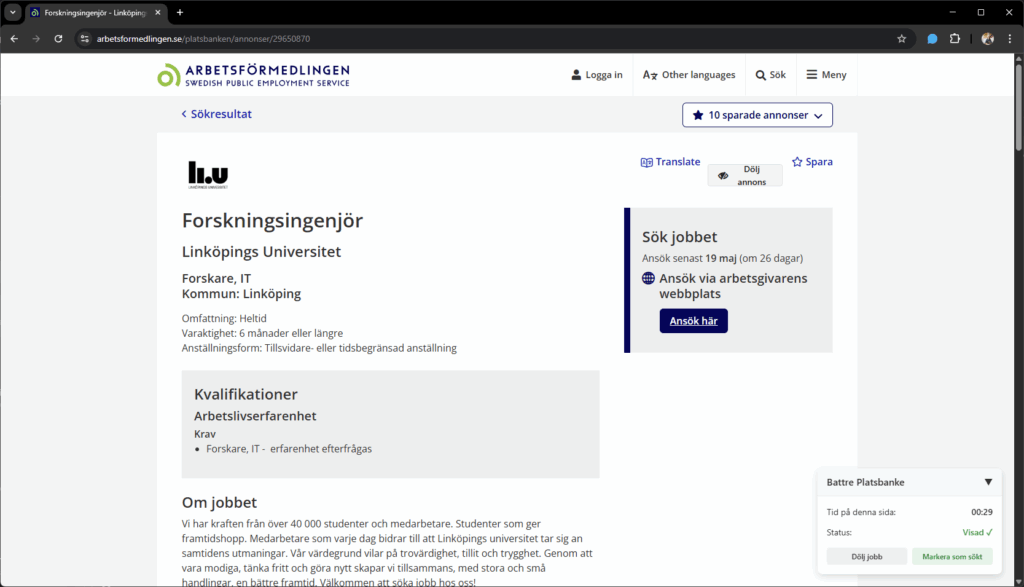Save the ad with Spara star
This screenshot has height=587, width=1024.
click(x=812, y=162)
